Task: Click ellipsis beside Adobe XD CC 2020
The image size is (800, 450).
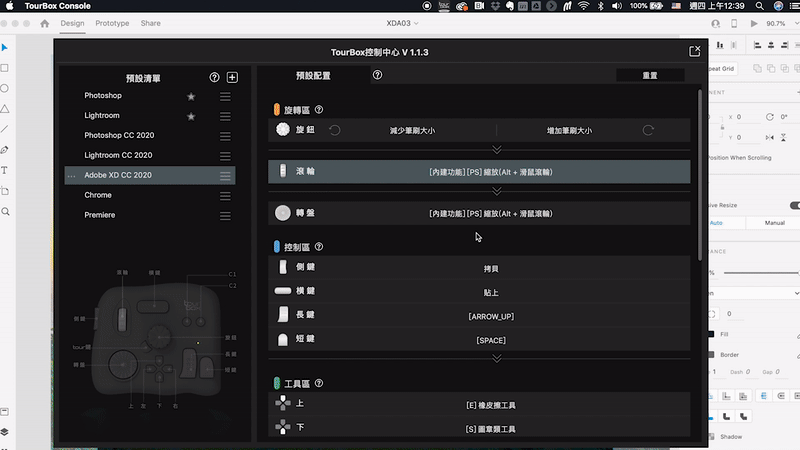Action: tap(71, 176)
